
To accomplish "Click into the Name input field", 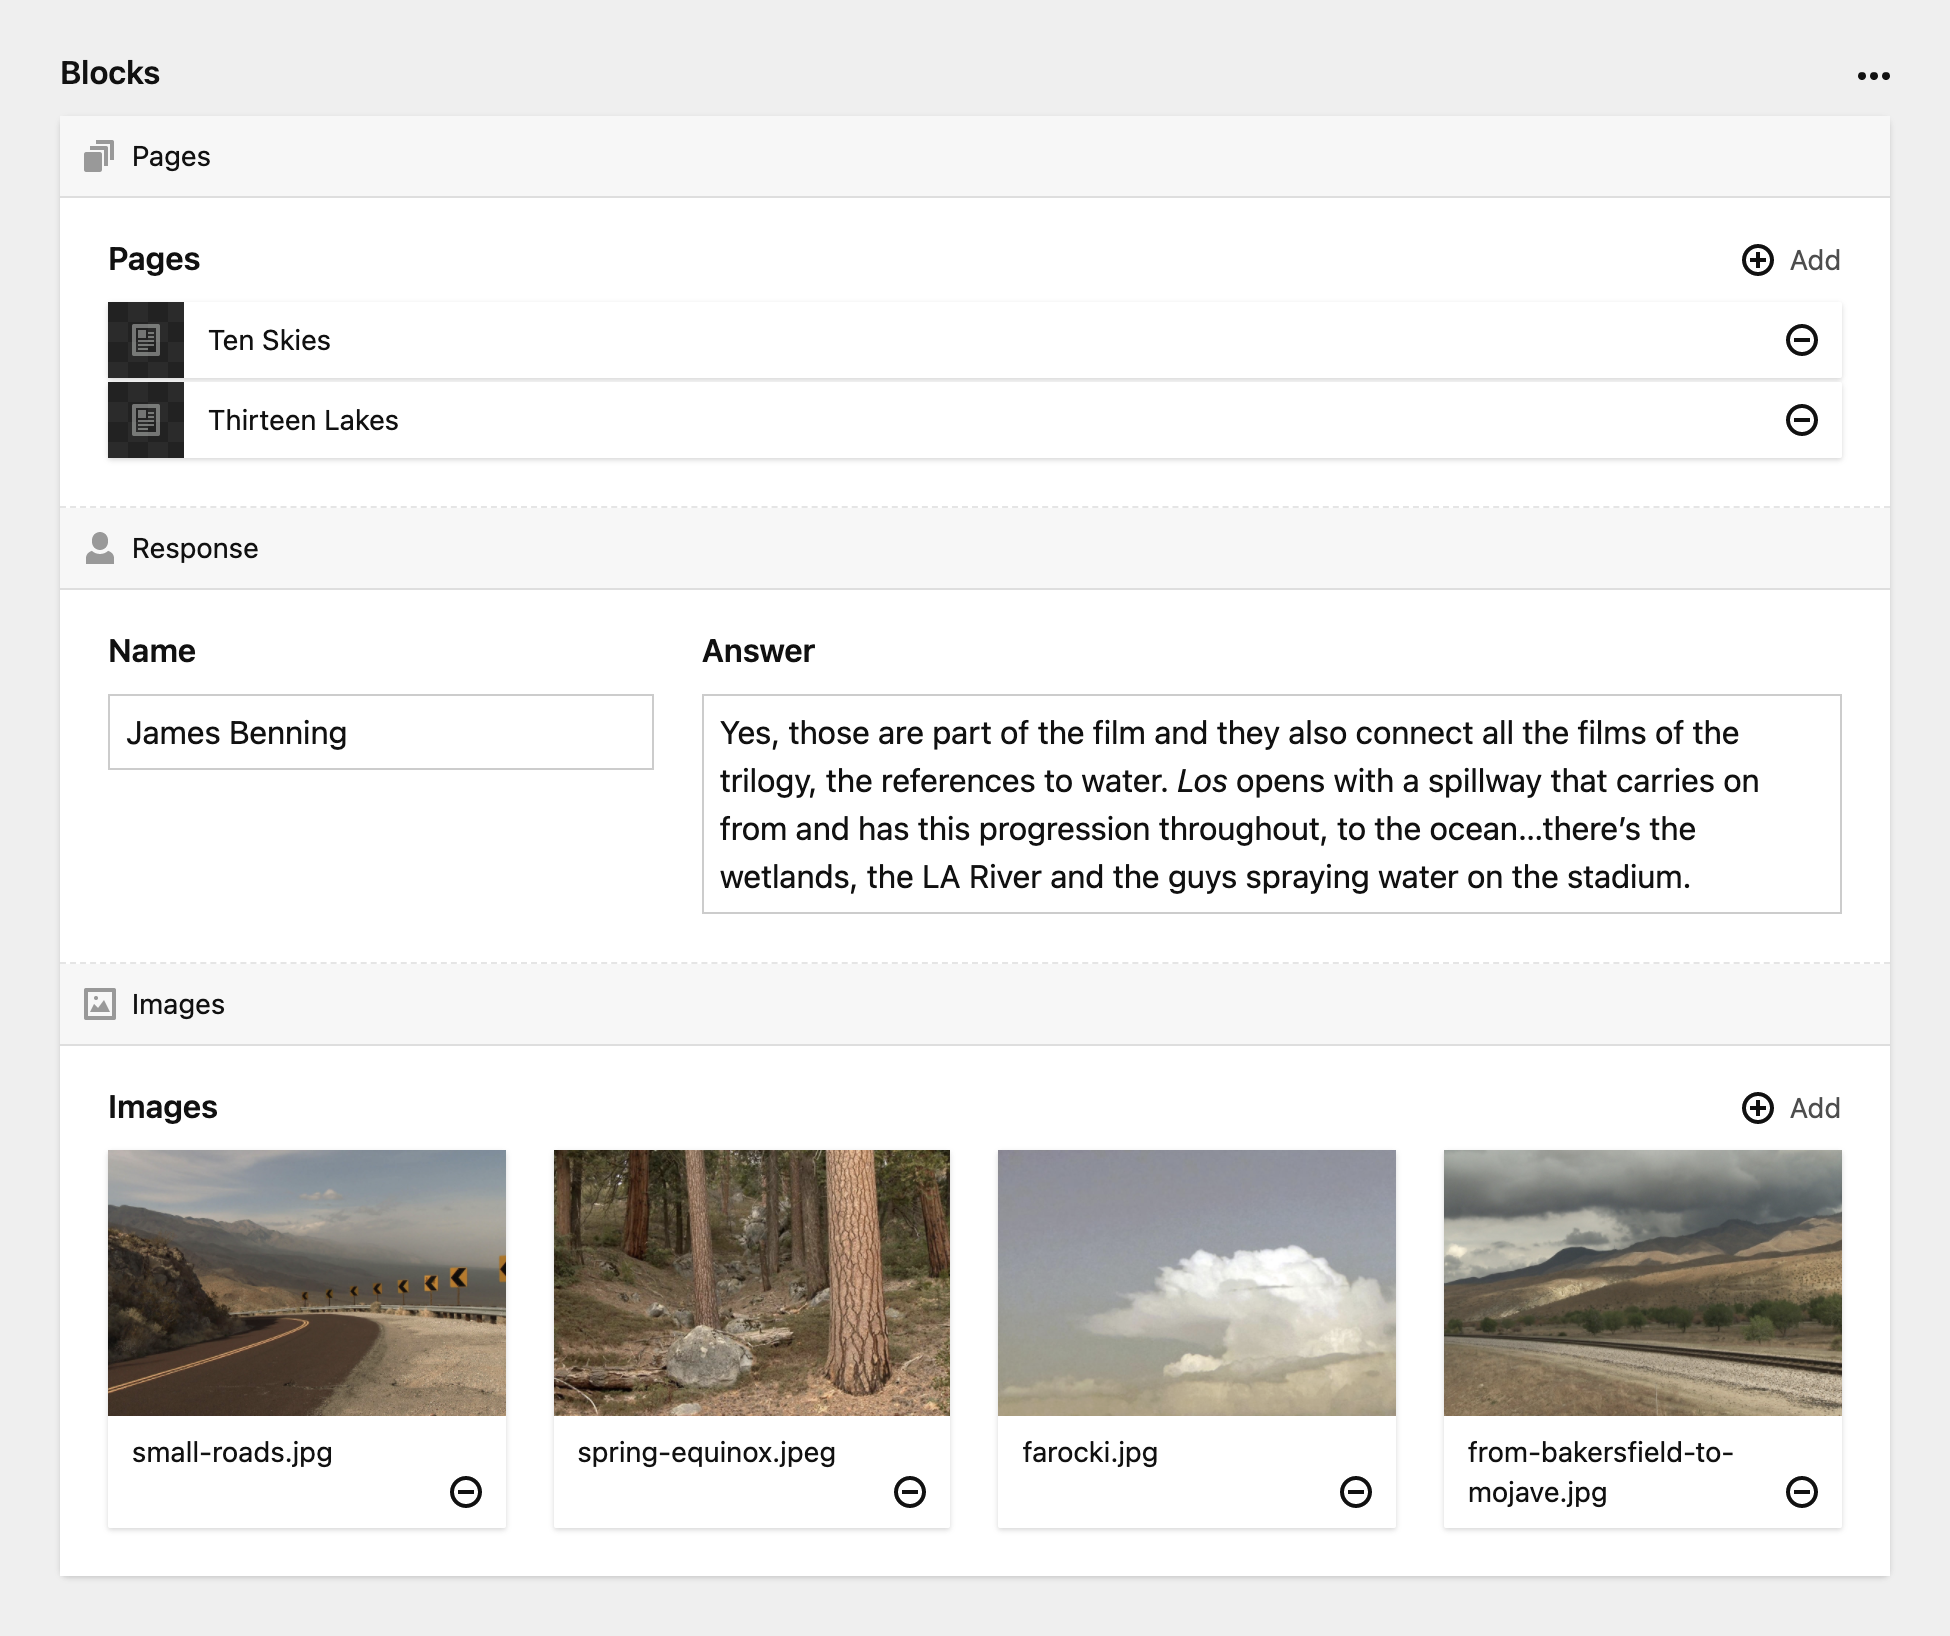I will (380, 732).
